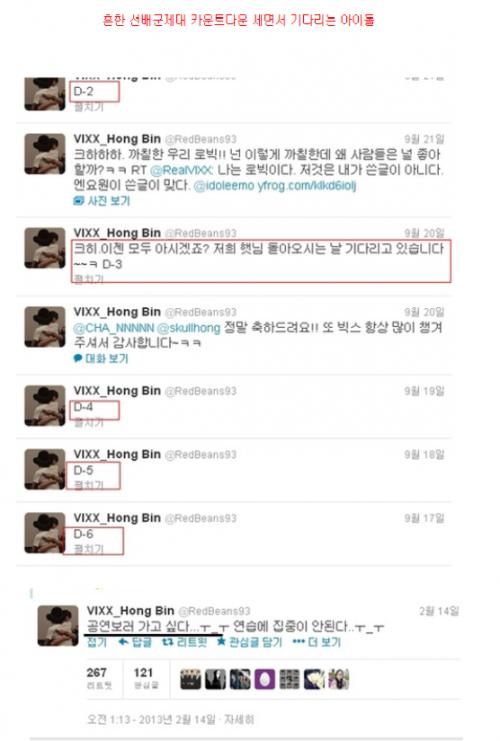Collapse the bottom tweet with 접기
Viewport: 500px width, 741px height.
click(x=97, y=642)
